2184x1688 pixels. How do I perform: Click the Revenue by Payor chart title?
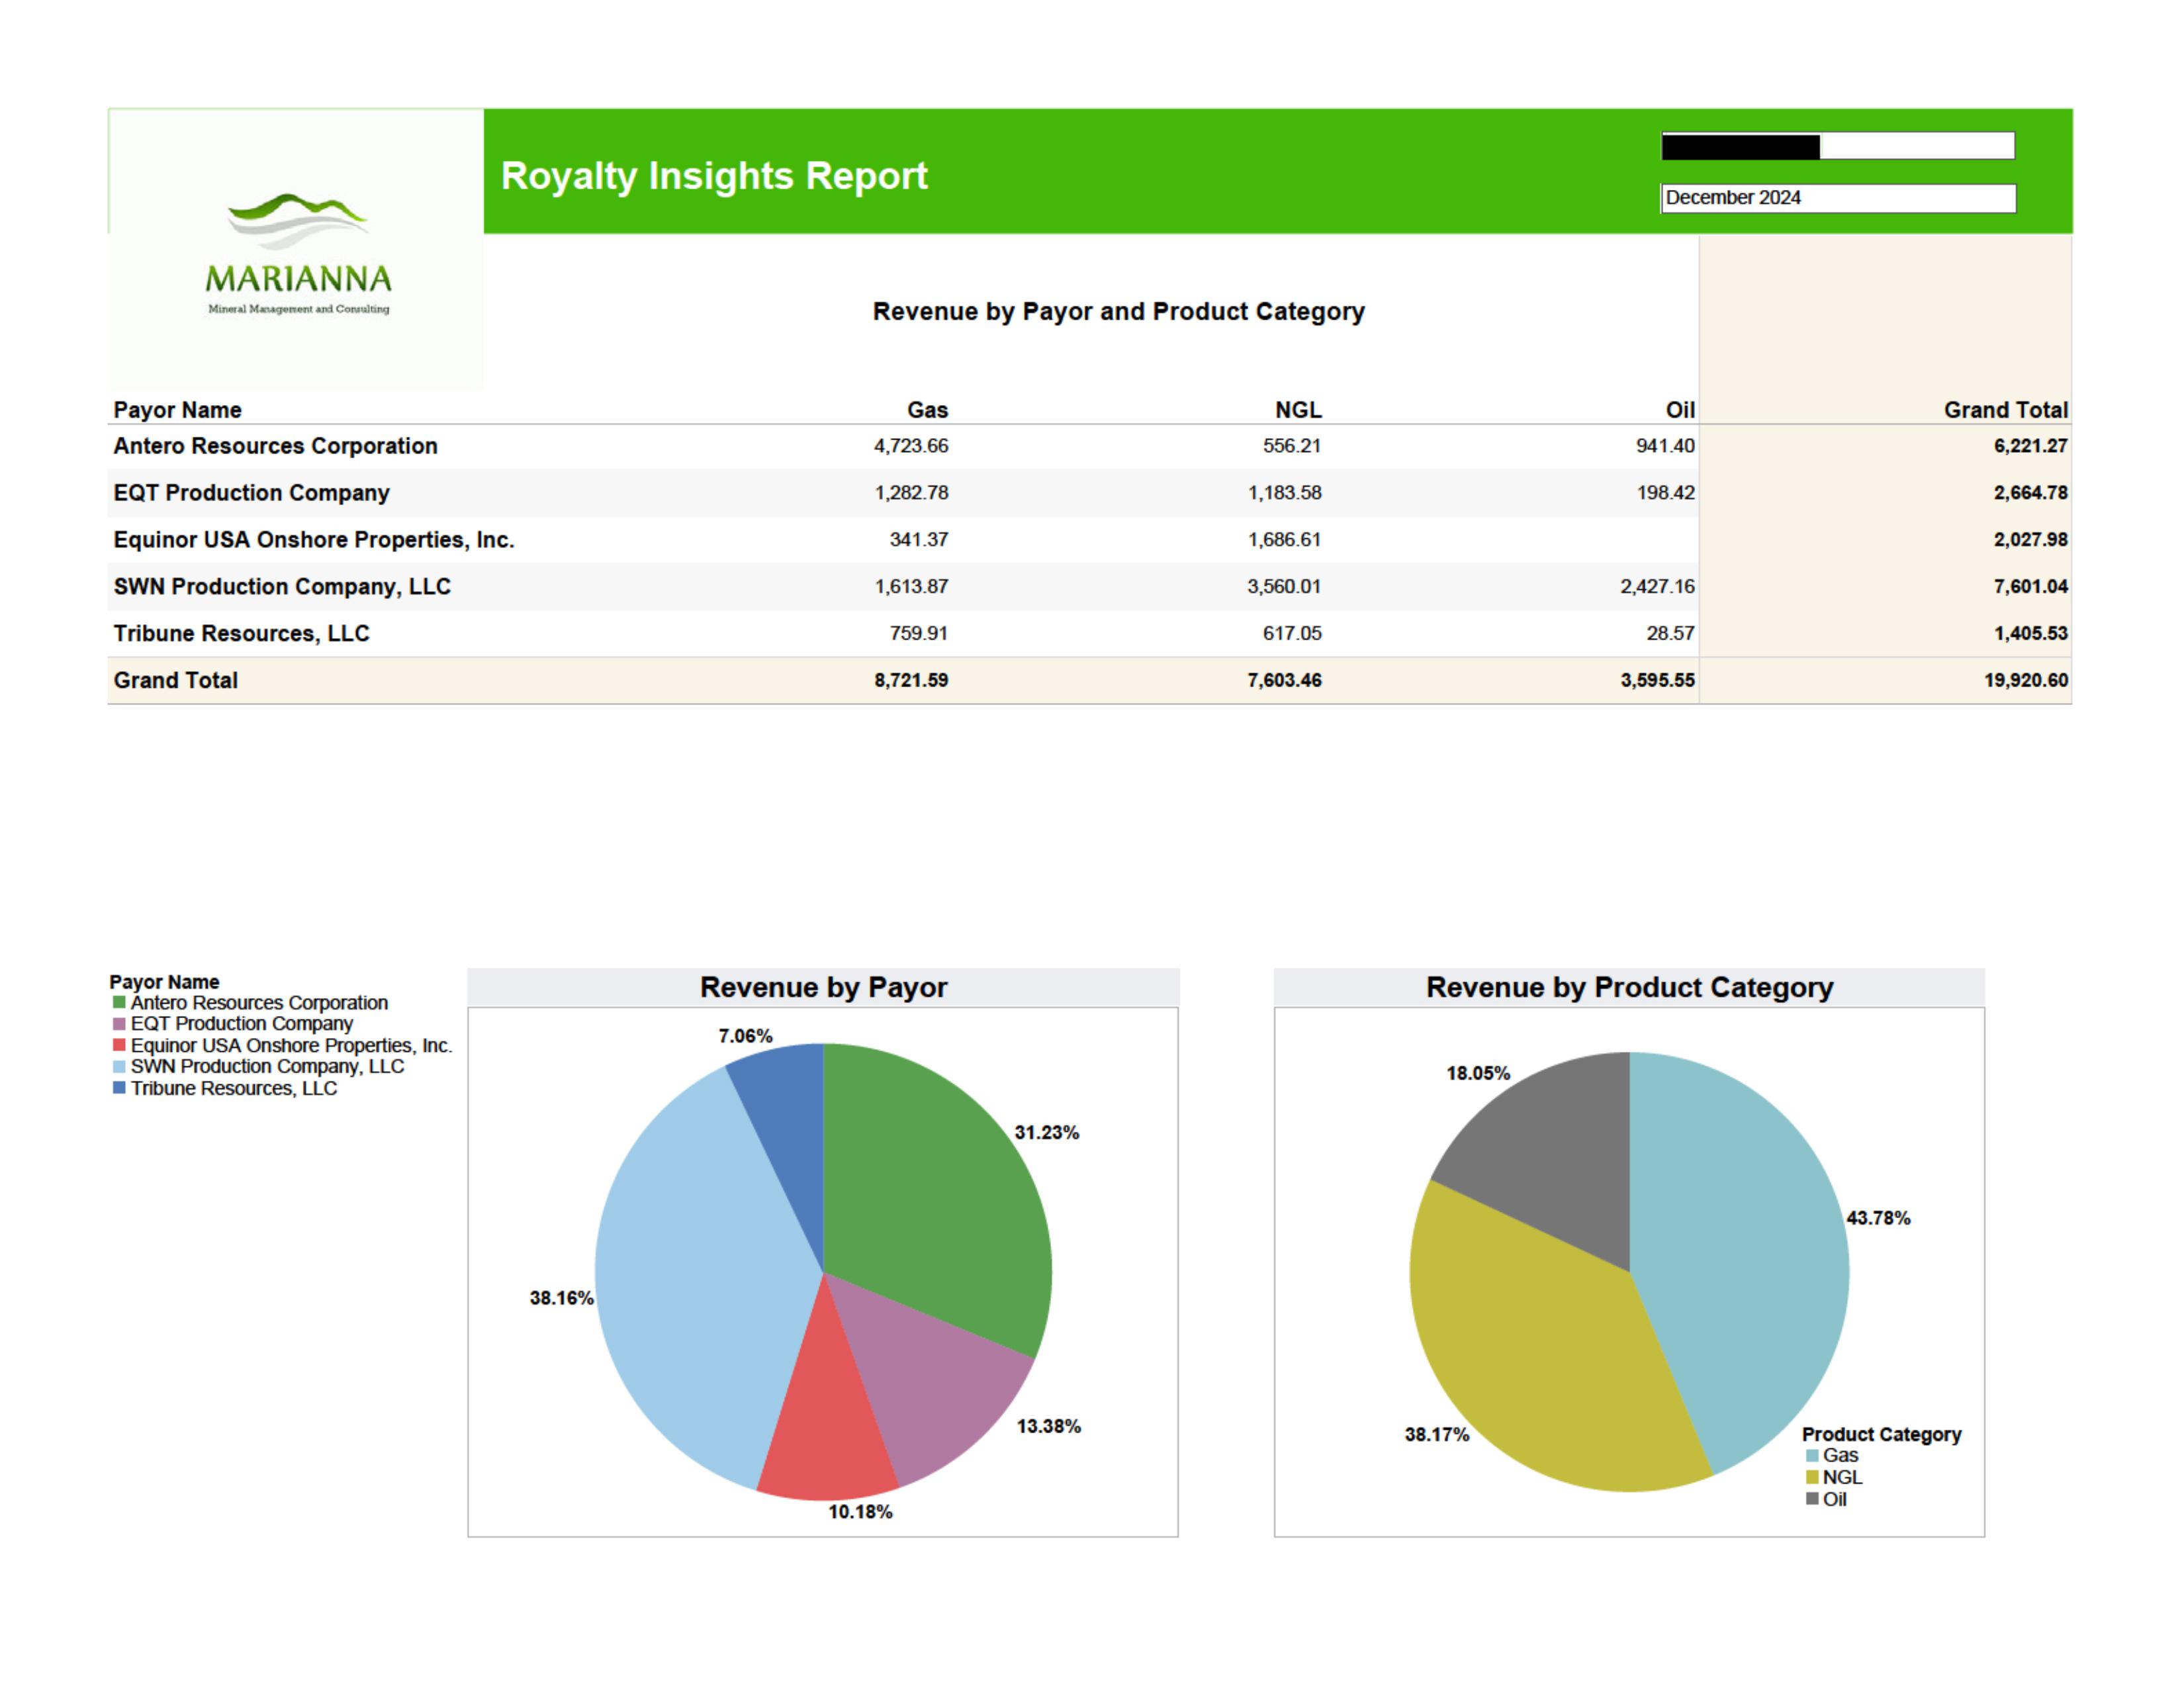click(x=823, y=988)
